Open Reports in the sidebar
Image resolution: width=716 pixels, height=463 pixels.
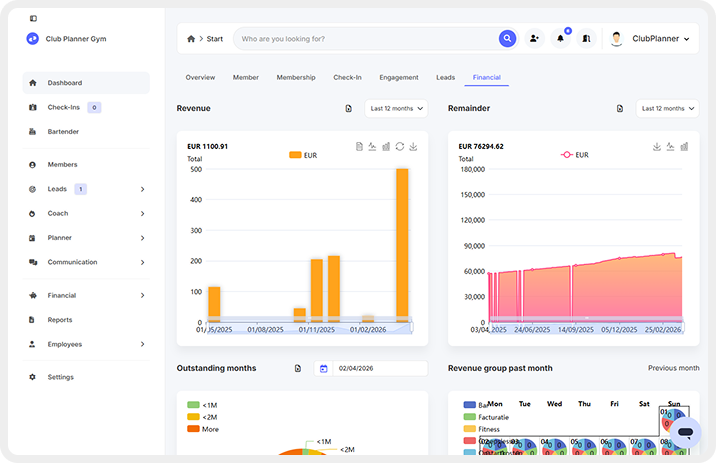coord(60,320)
